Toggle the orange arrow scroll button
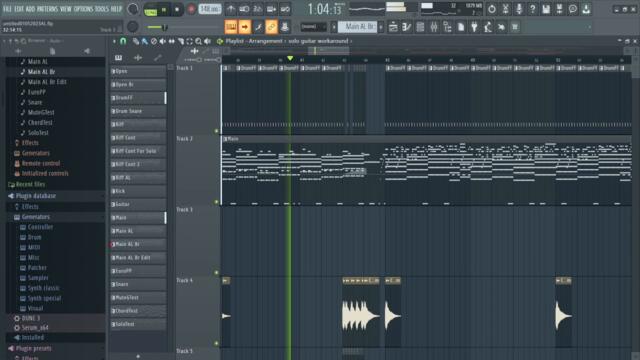This screenshot has height=360, width=640. pyautogui.click(x=244, y=27)
